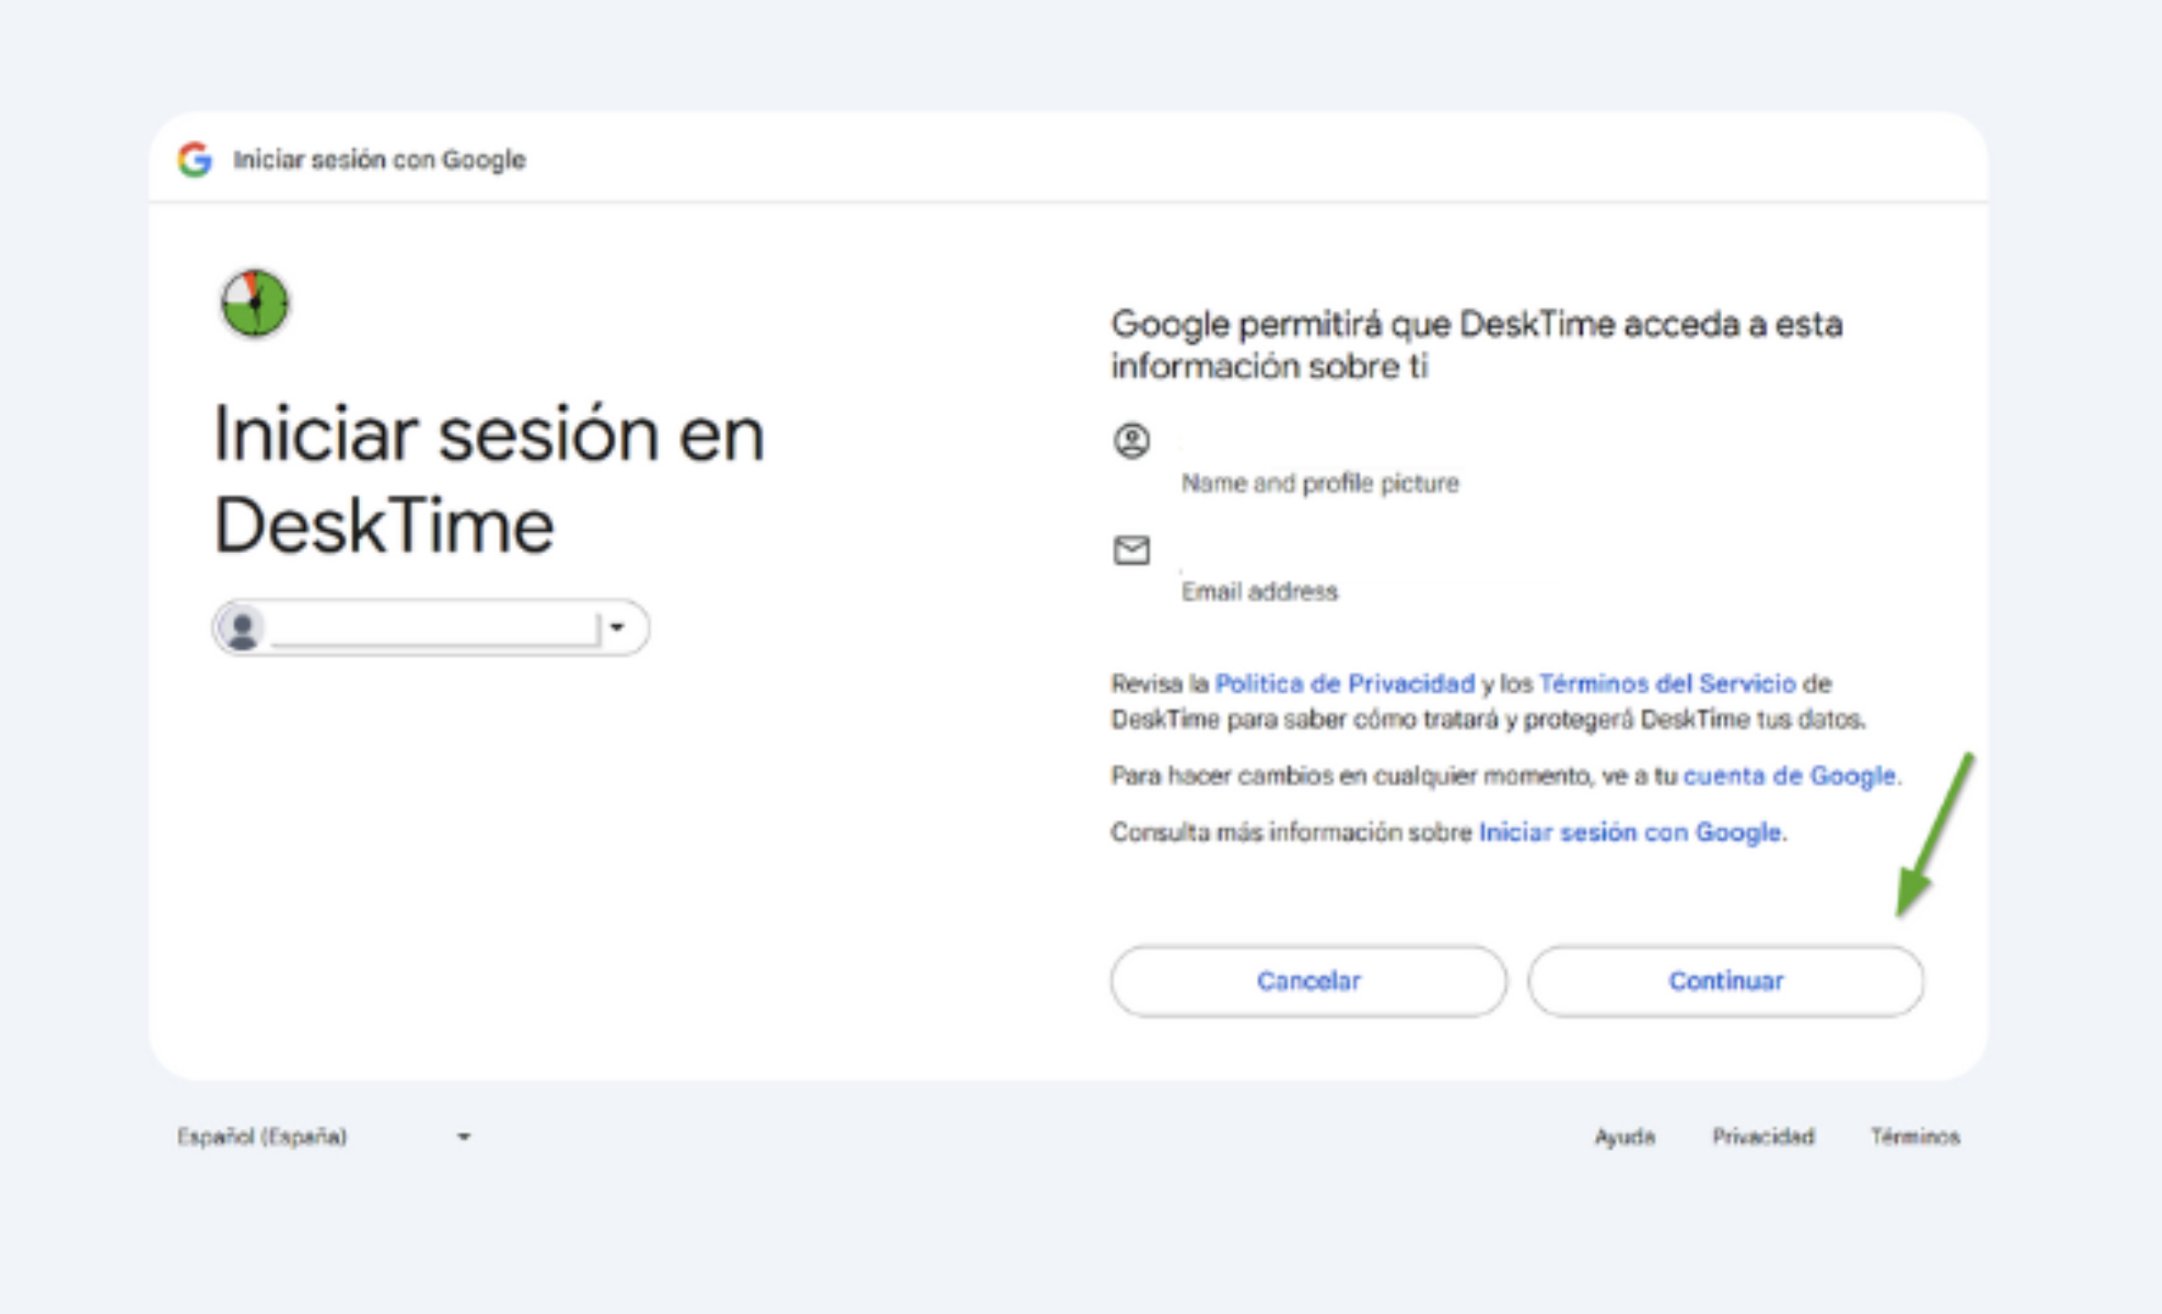Click the account name field in chip

pos(435,628)
